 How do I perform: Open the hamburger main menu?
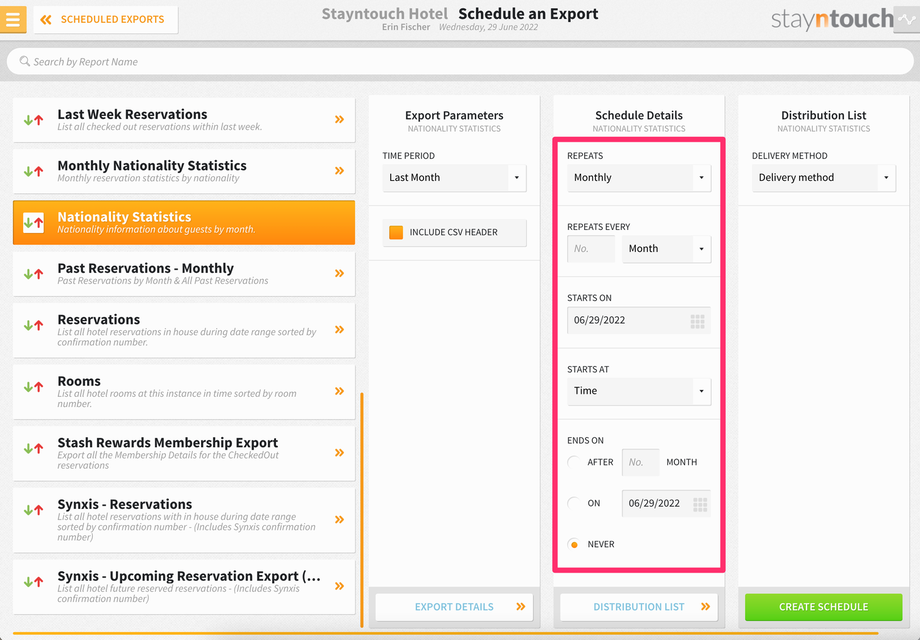[13, 19]
